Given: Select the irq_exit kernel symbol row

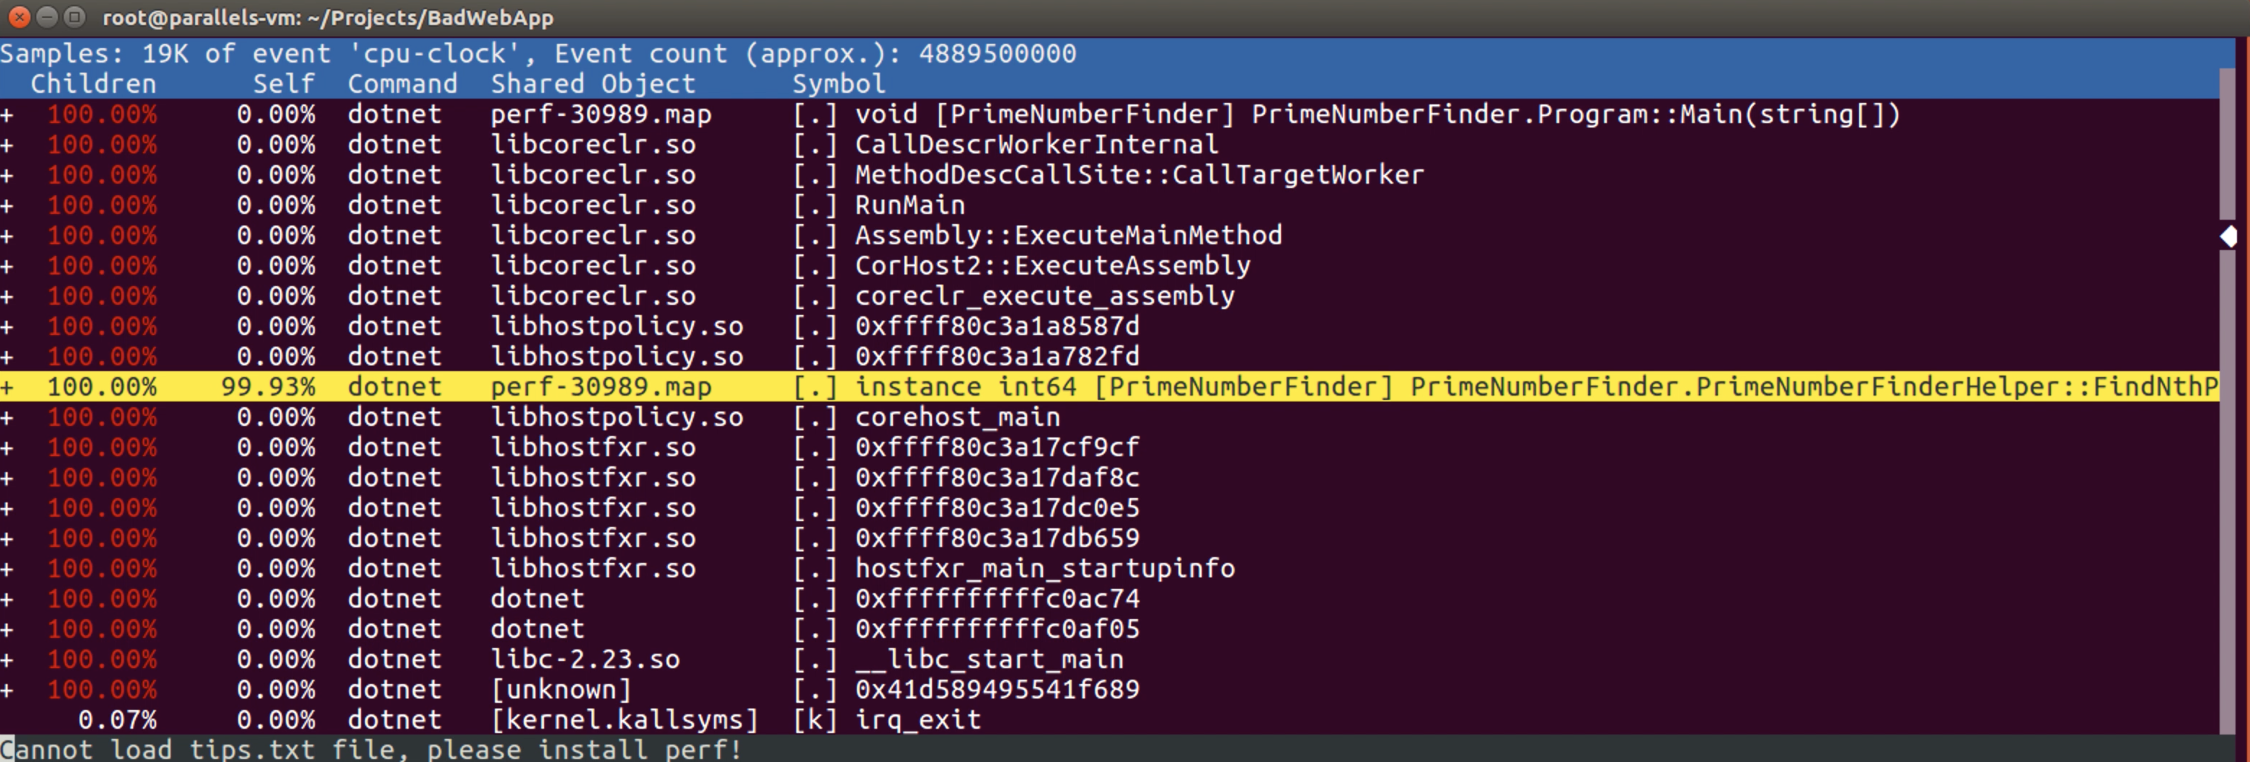Looking at the screenshot, I should click(917, 720).
